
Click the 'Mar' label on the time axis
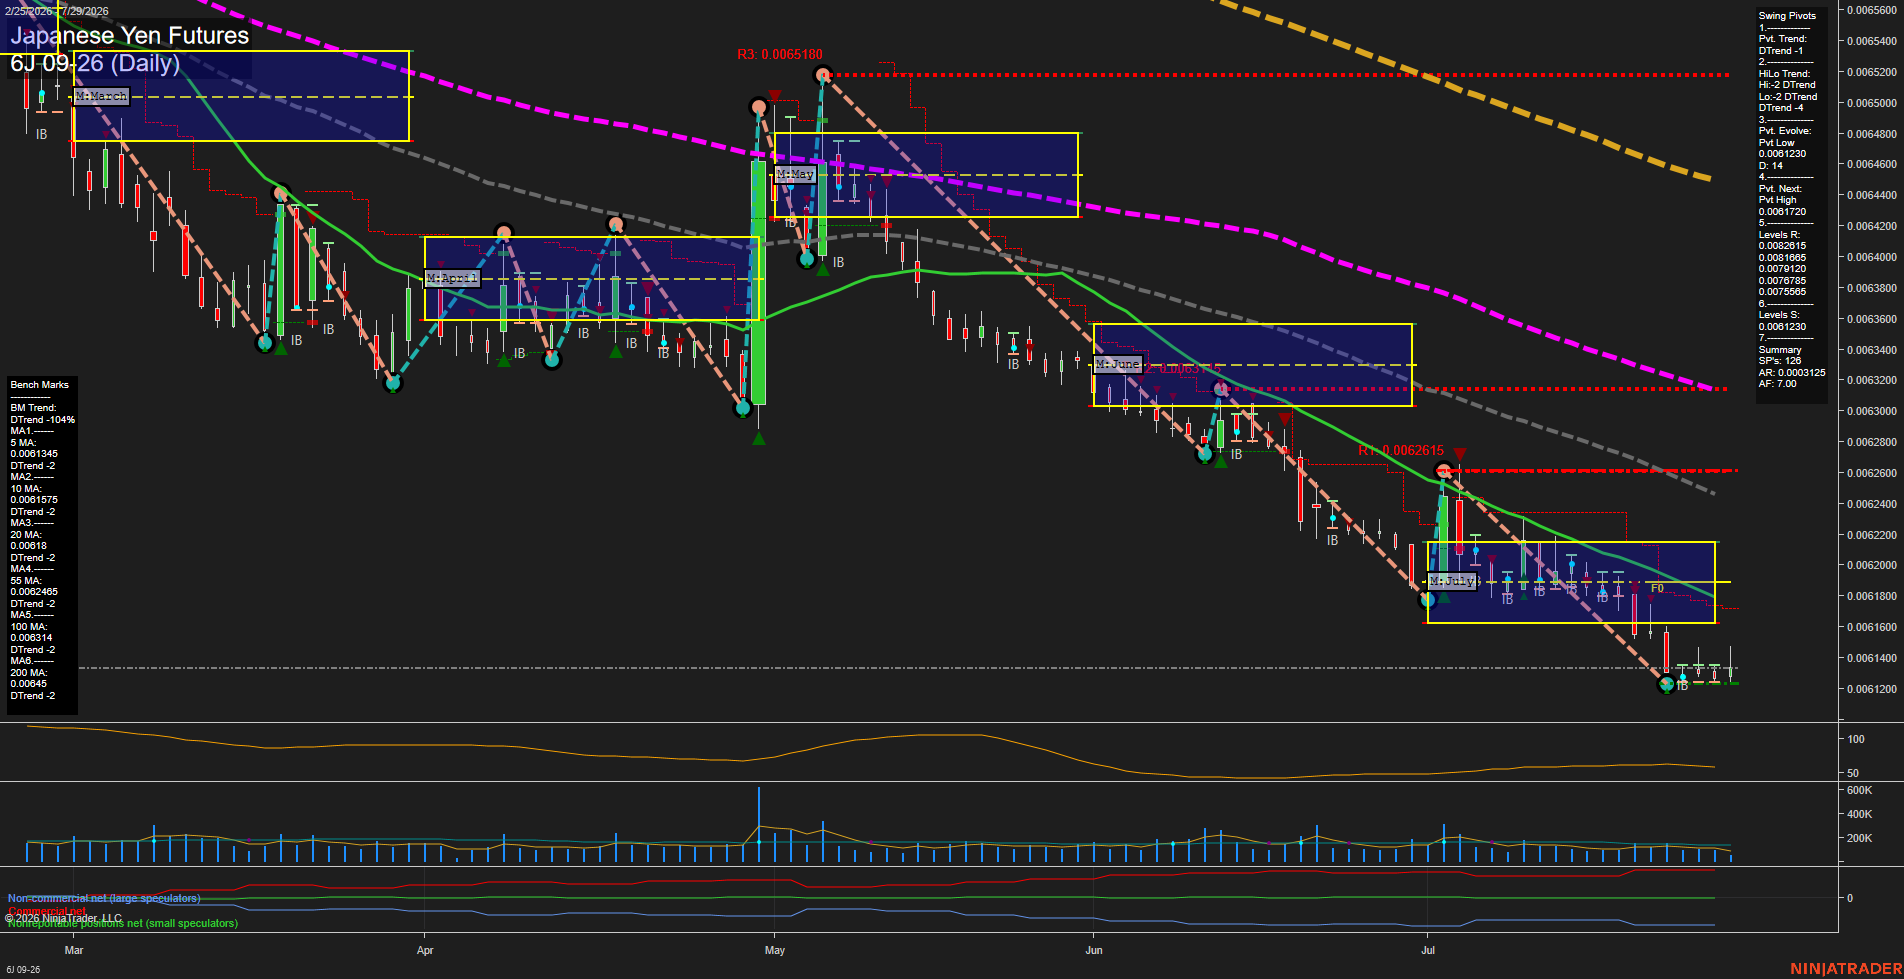coord(74,950)
